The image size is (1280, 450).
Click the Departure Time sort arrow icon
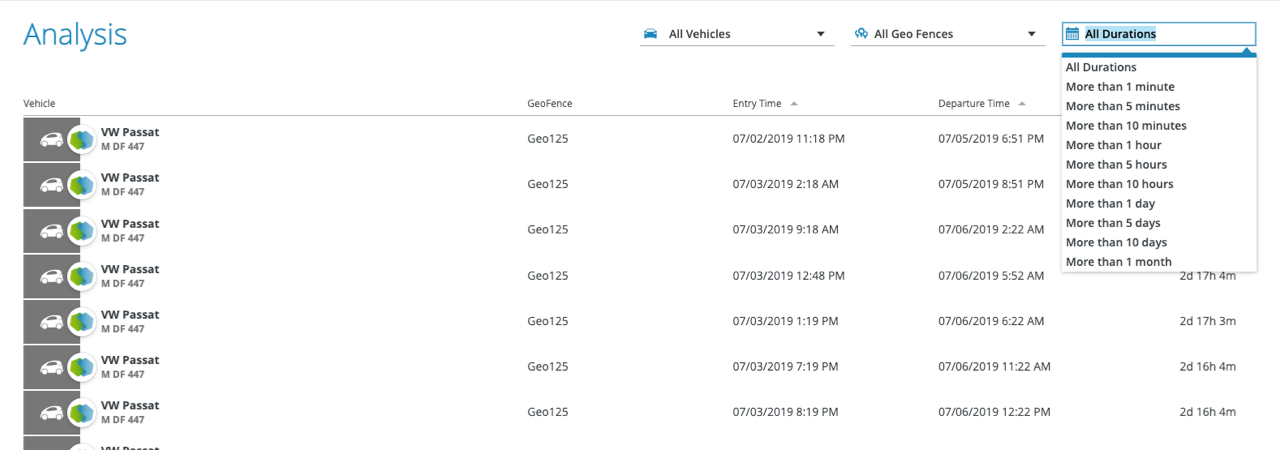(x=1021, y=104)
